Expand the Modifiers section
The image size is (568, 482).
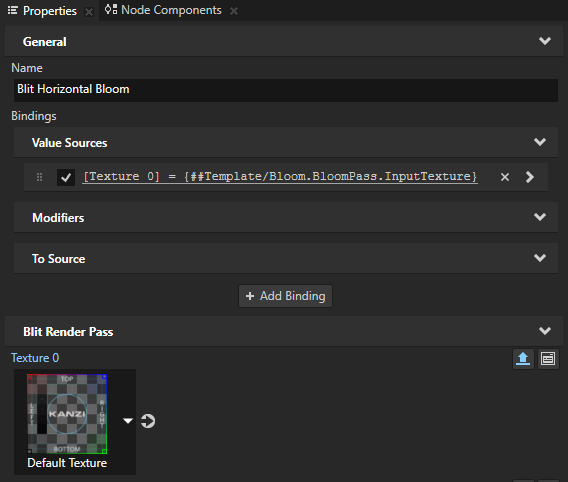click(540, 217)
